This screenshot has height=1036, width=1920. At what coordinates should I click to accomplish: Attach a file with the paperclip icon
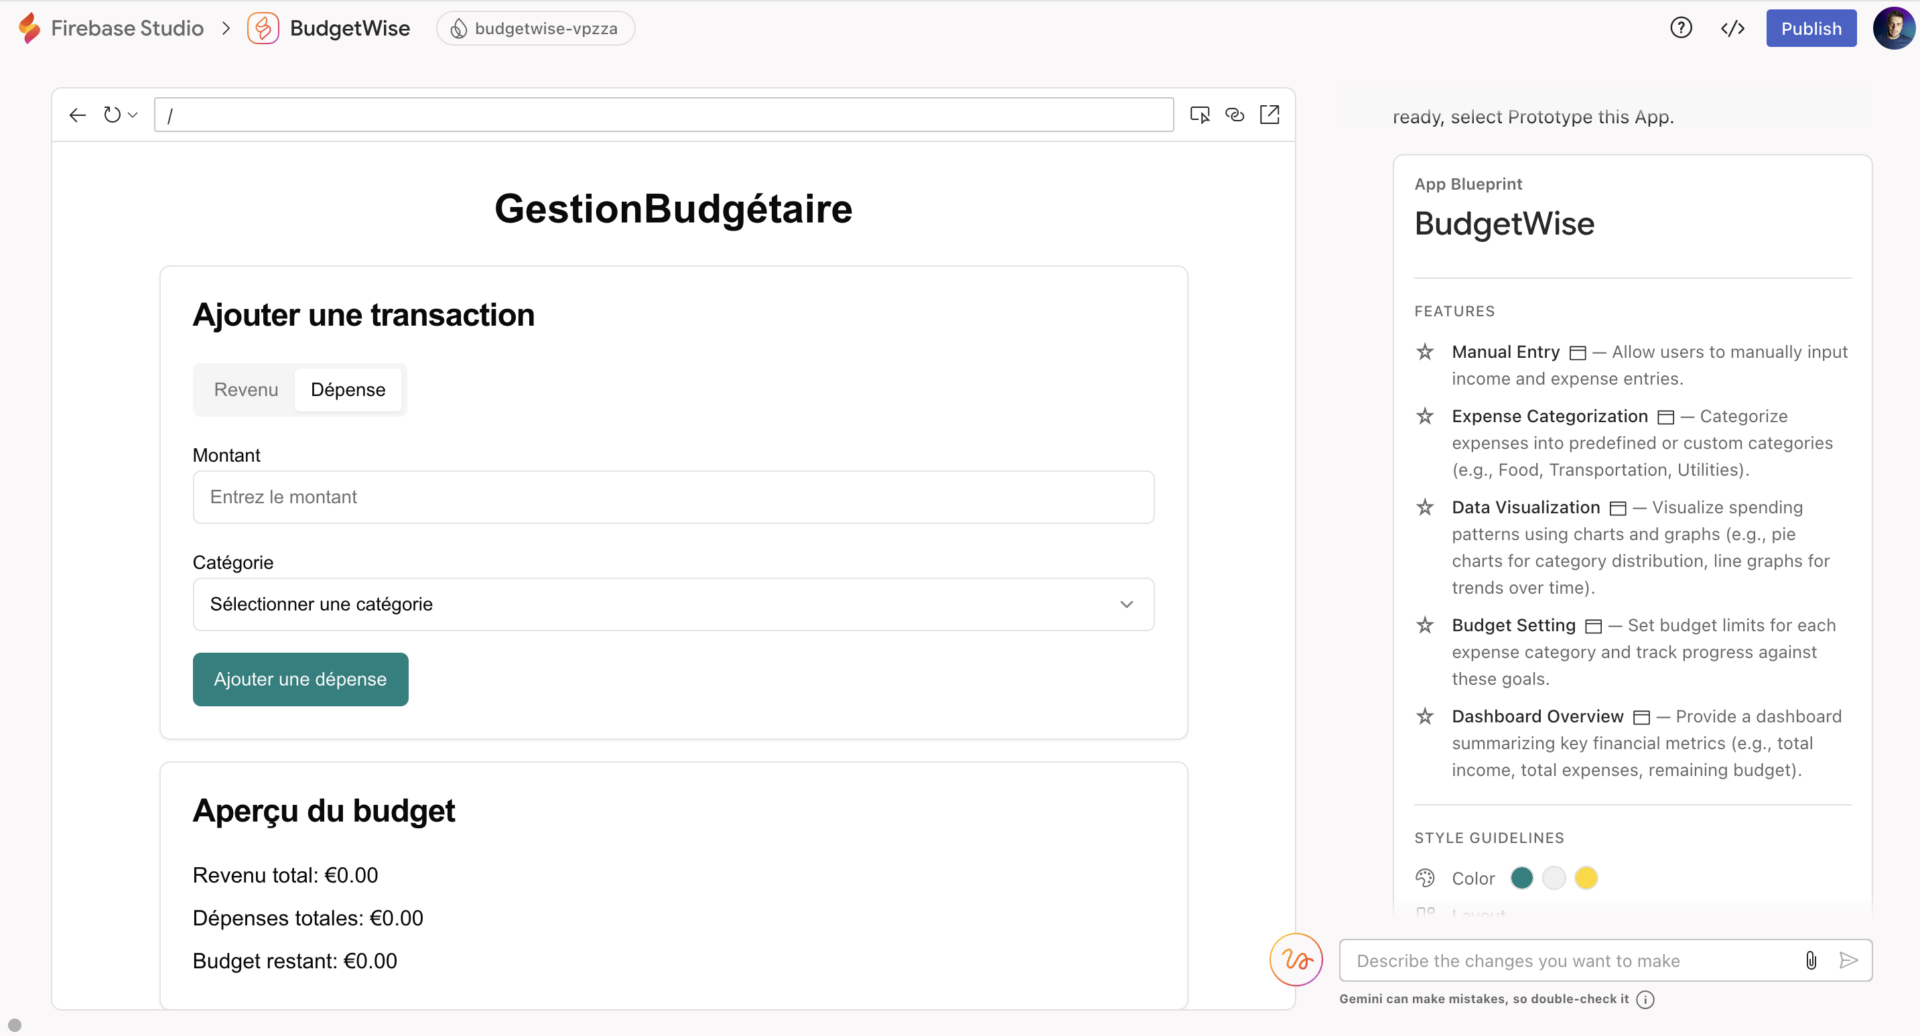(1811, 960)
